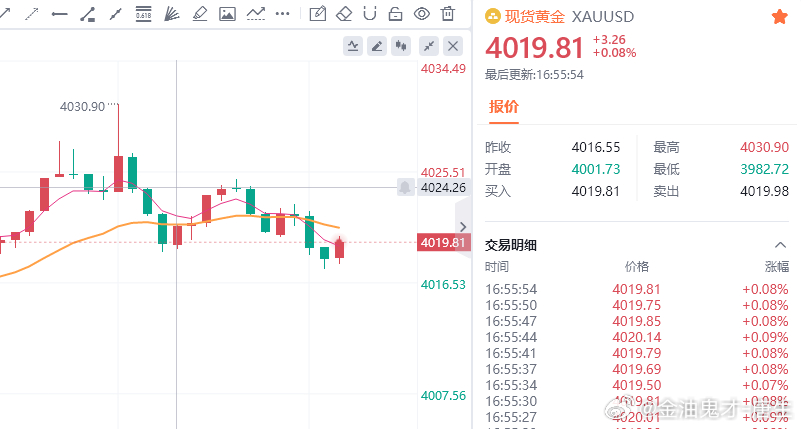Close the chart toolbar with X button
The image size is (801, 429).
tap(453, 46)
